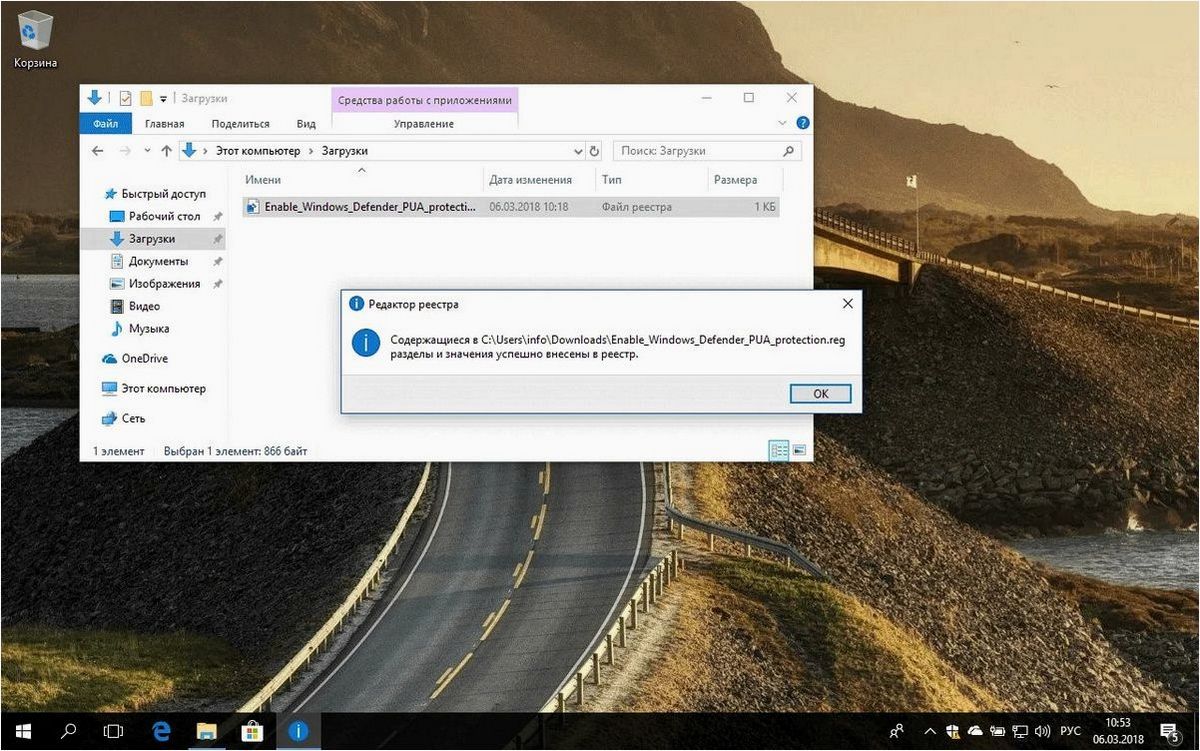Image resolution: width=1200 pixels, height=751 pixels.
Task: Select Загрузки in the navigation pane
Action: point(151,239)
